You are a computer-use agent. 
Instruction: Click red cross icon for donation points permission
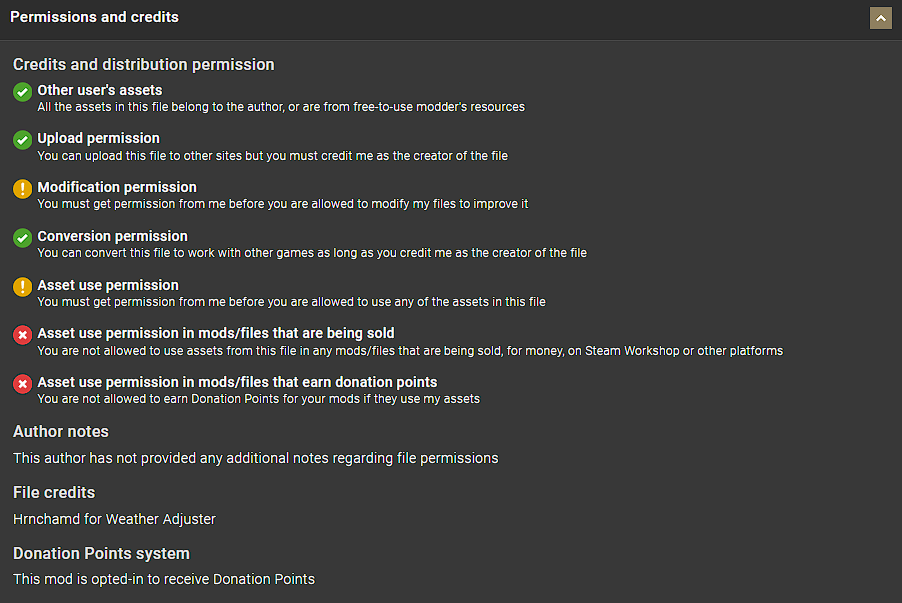point(22,384)
